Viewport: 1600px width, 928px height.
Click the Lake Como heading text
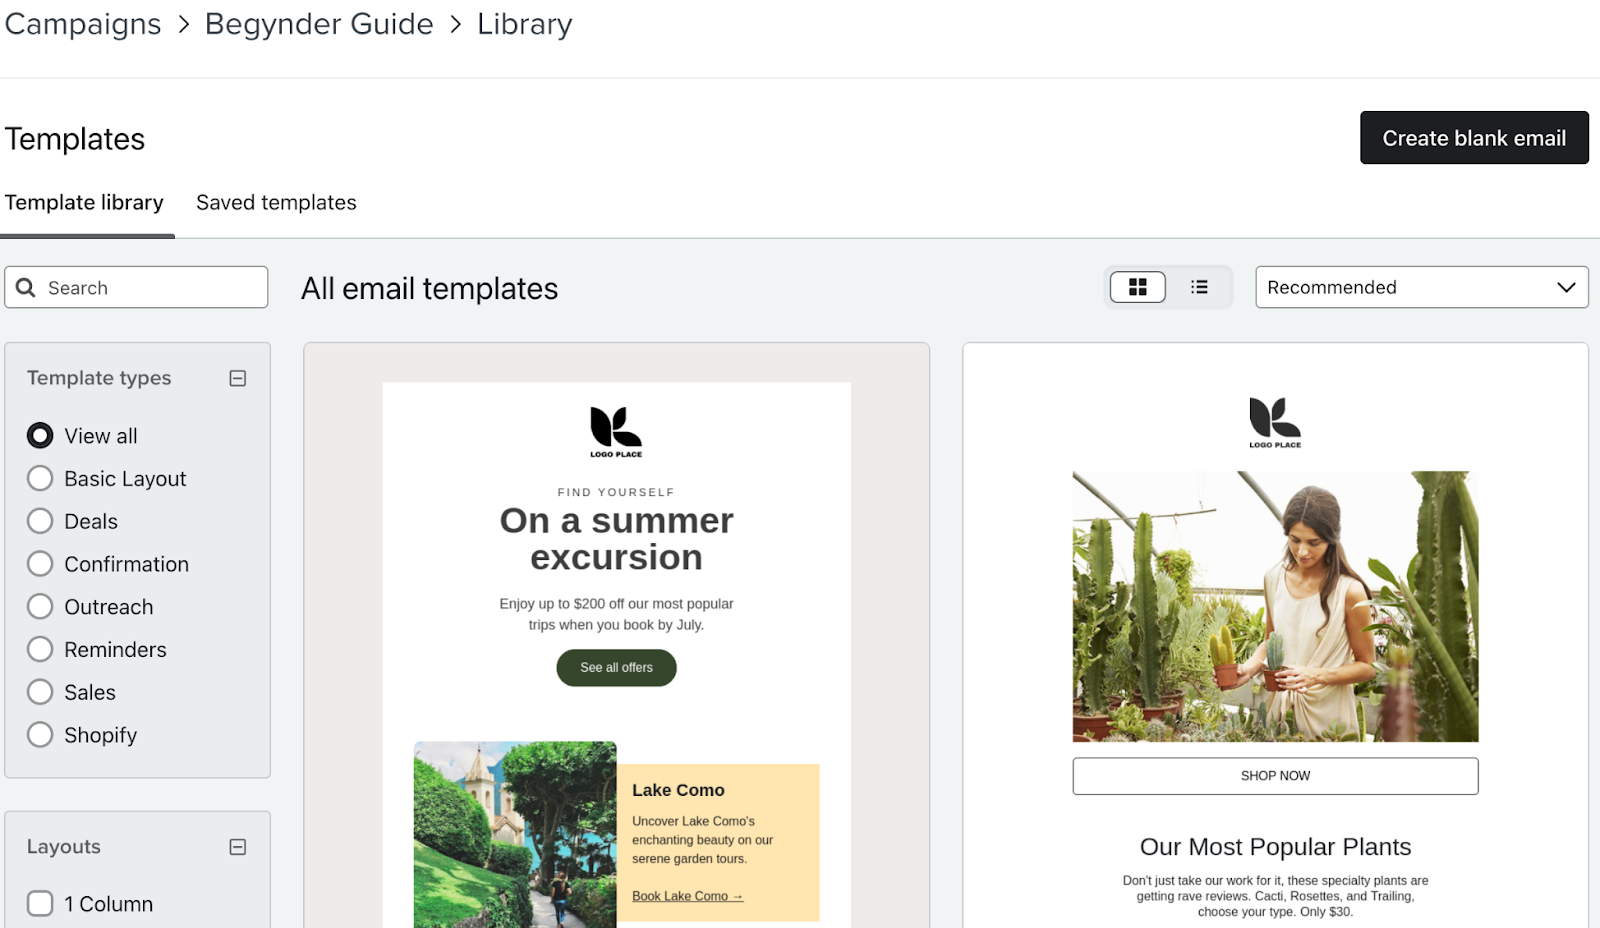pyautogui.click(x=678, y=790)
